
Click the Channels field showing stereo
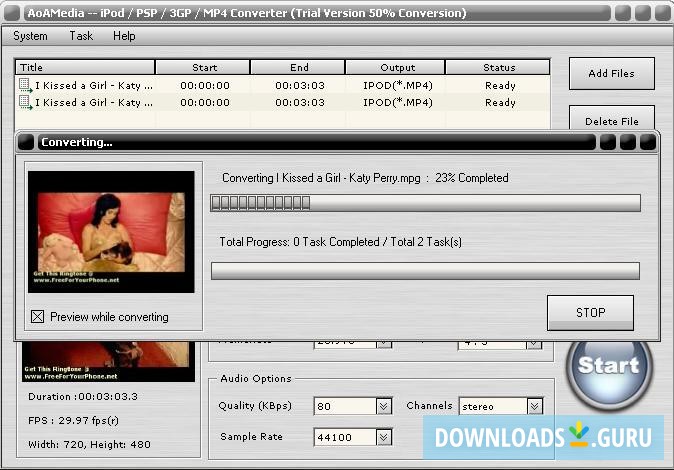493,406
